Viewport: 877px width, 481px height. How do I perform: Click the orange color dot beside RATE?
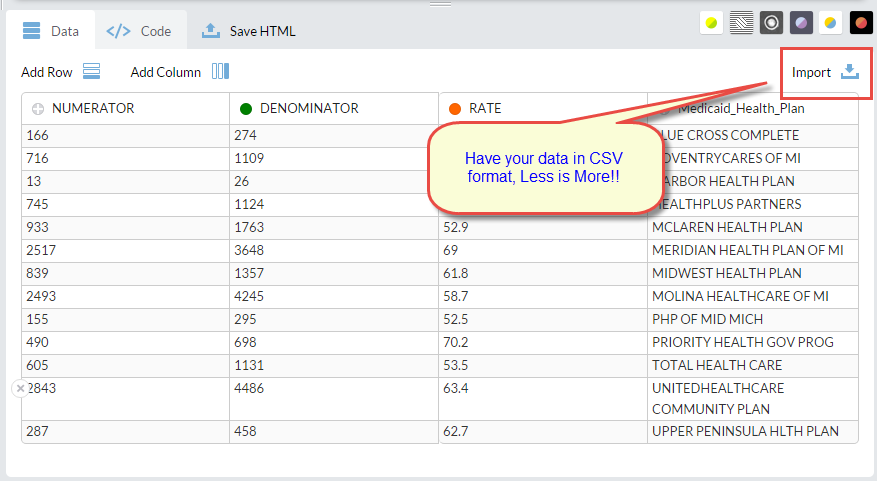point(455,109)
